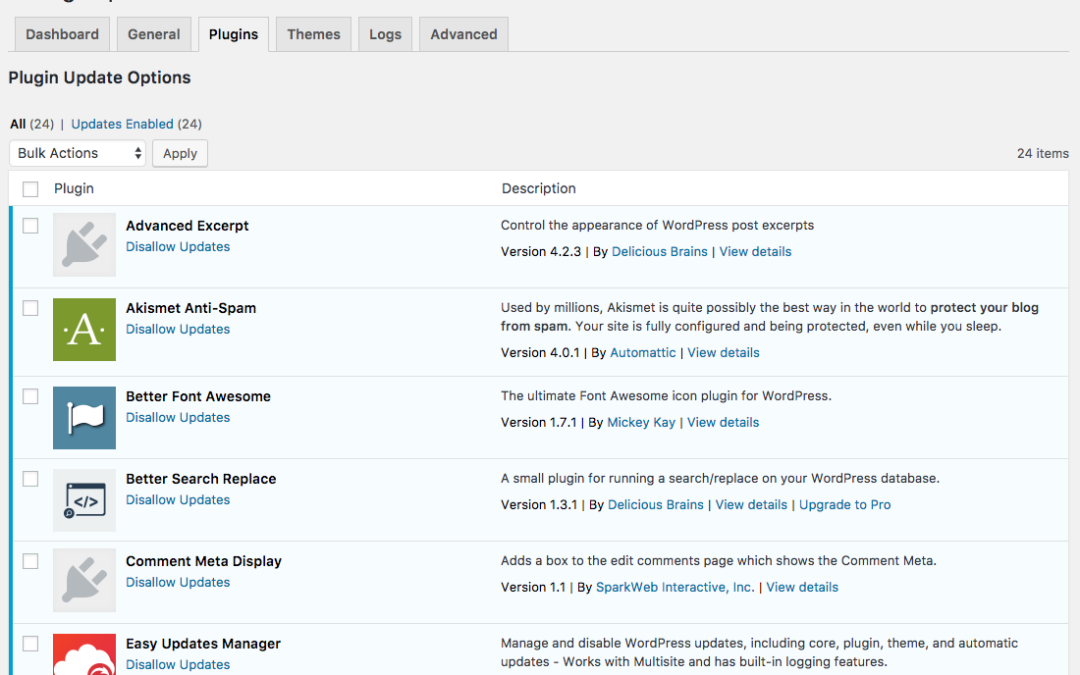This screenshot has width=1080, height=675.
Task: Click the Comment Meta Display plug icon
Action: click(84, 580)
